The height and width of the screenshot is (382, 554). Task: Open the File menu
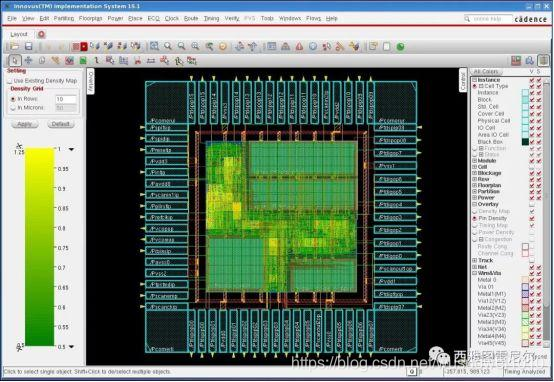(x=12, y=18)
